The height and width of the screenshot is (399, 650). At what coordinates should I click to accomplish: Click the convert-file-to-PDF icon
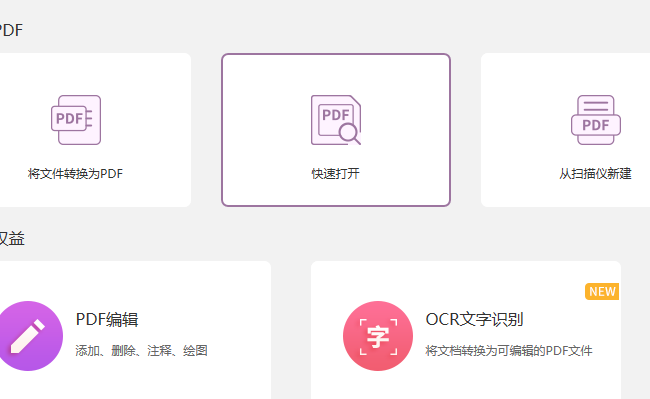[76, 120]
